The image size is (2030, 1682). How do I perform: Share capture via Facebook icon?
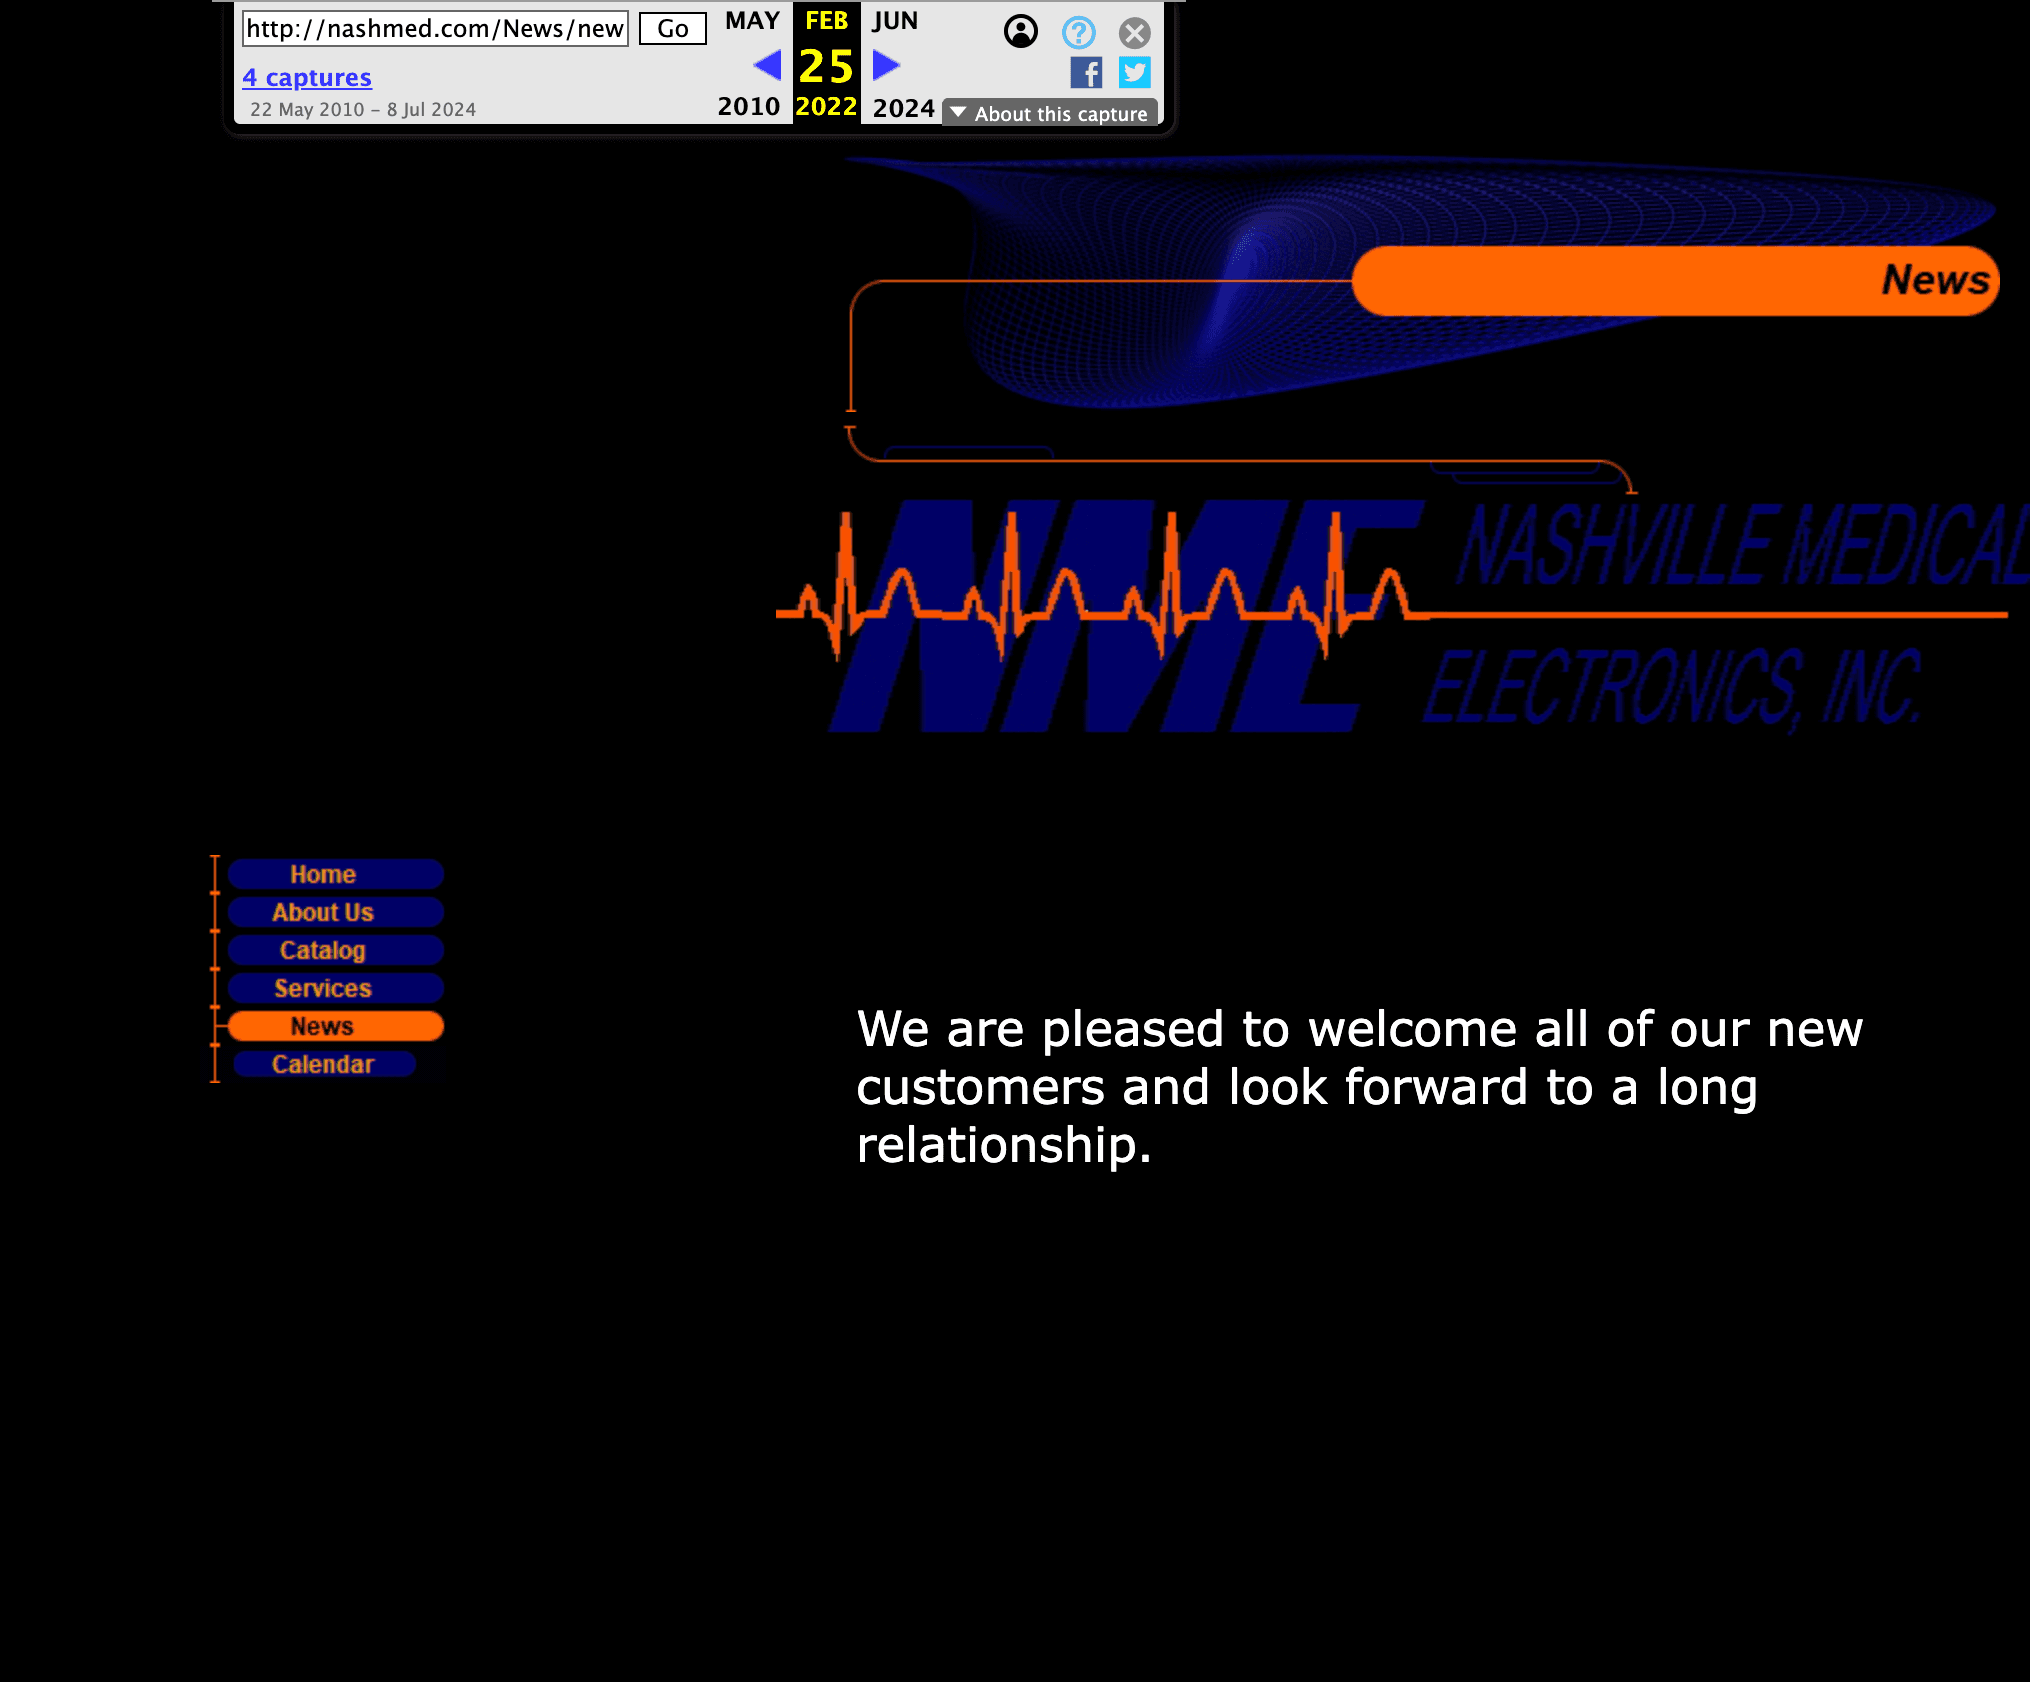(1086, 72)
